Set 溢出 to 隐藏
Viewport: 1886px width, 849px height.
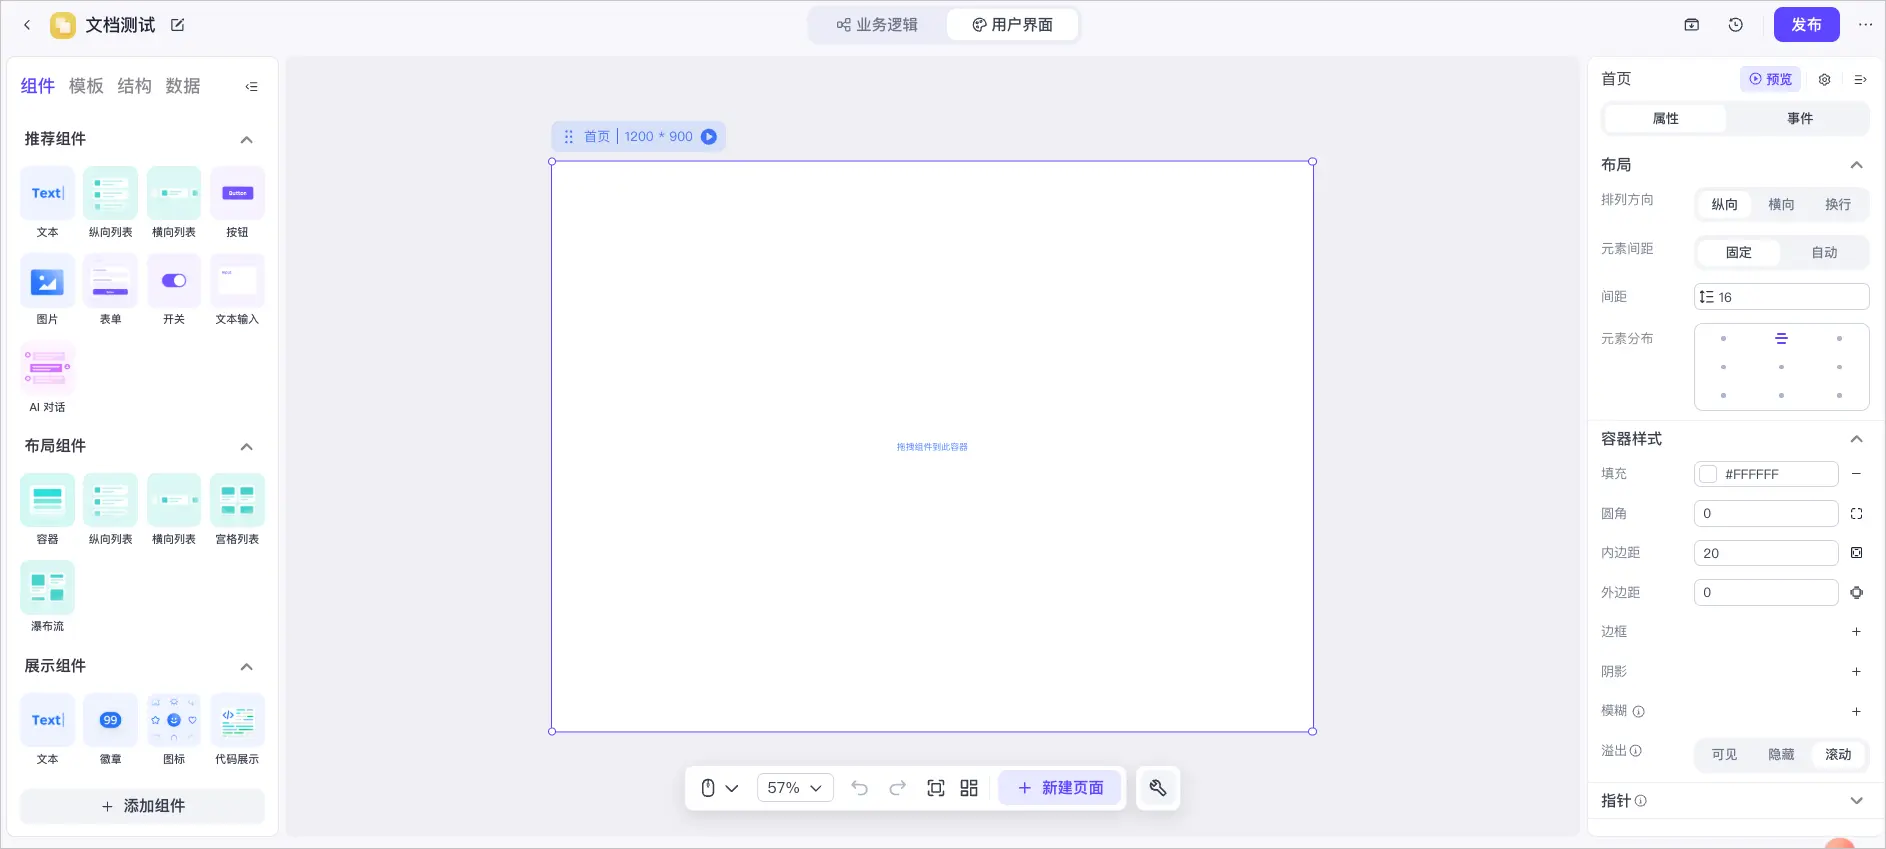(1781, 754)
